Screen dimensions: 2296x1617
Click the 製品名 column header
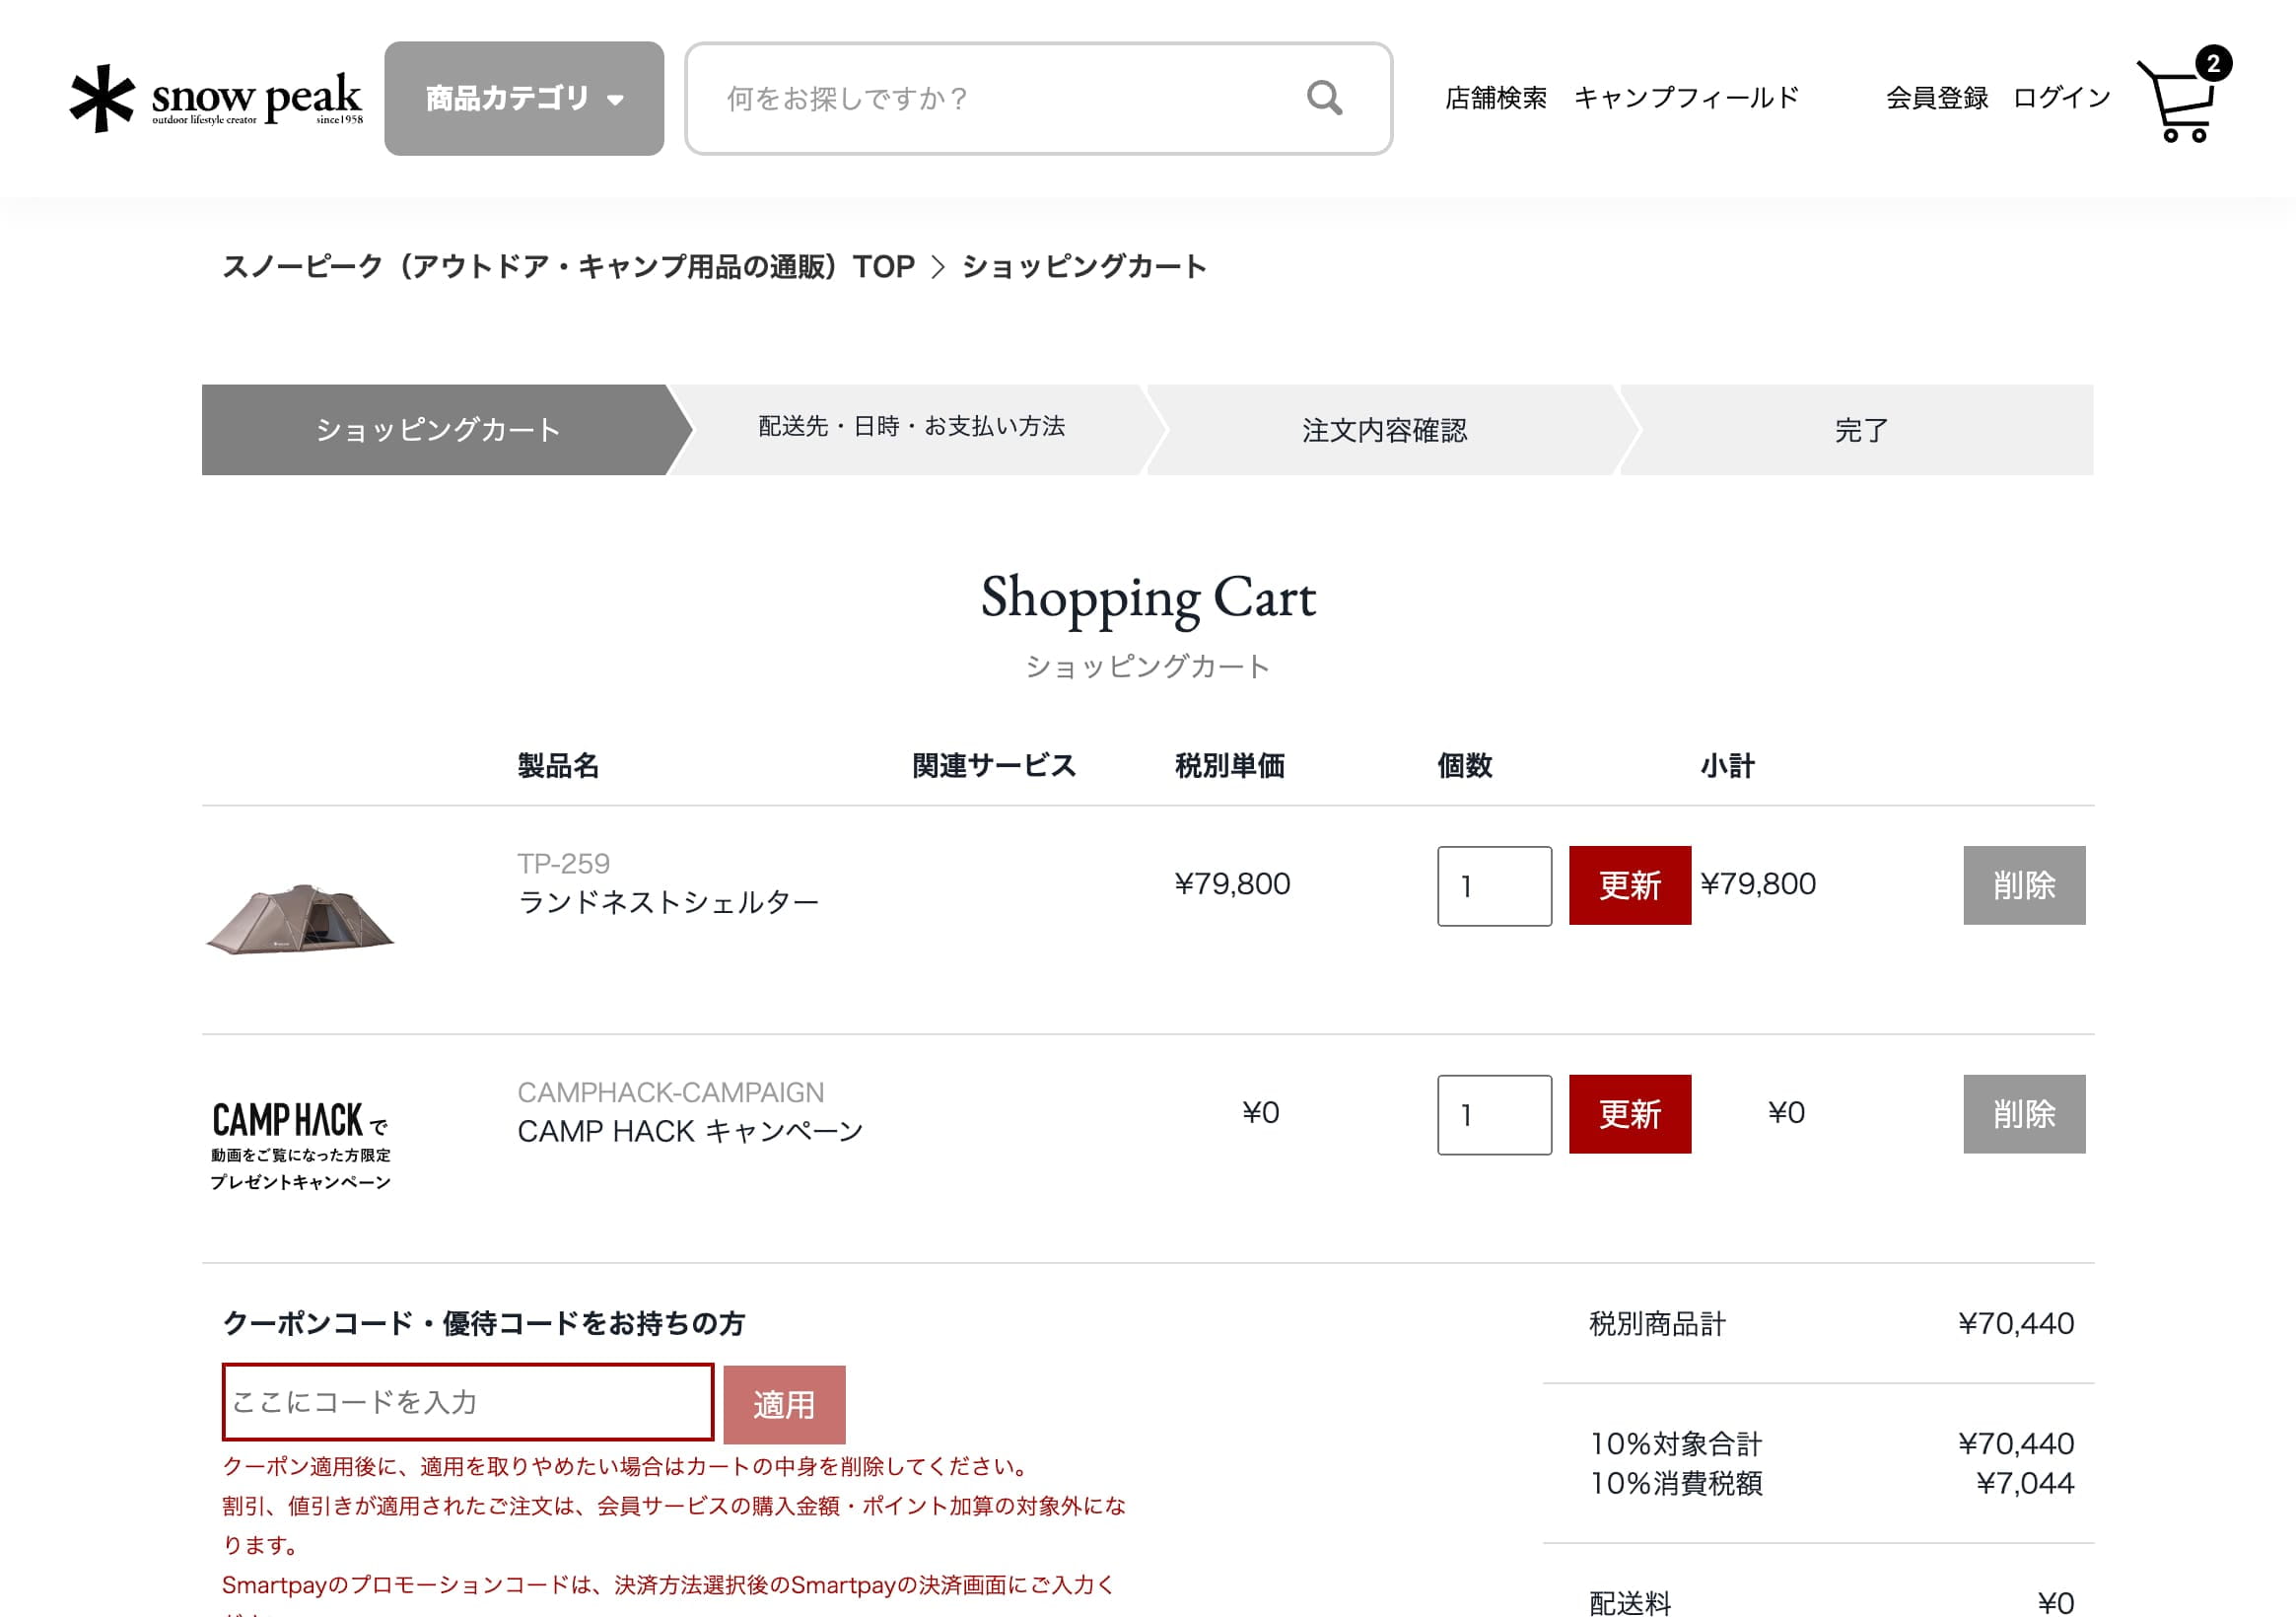[x=558, y=766]
